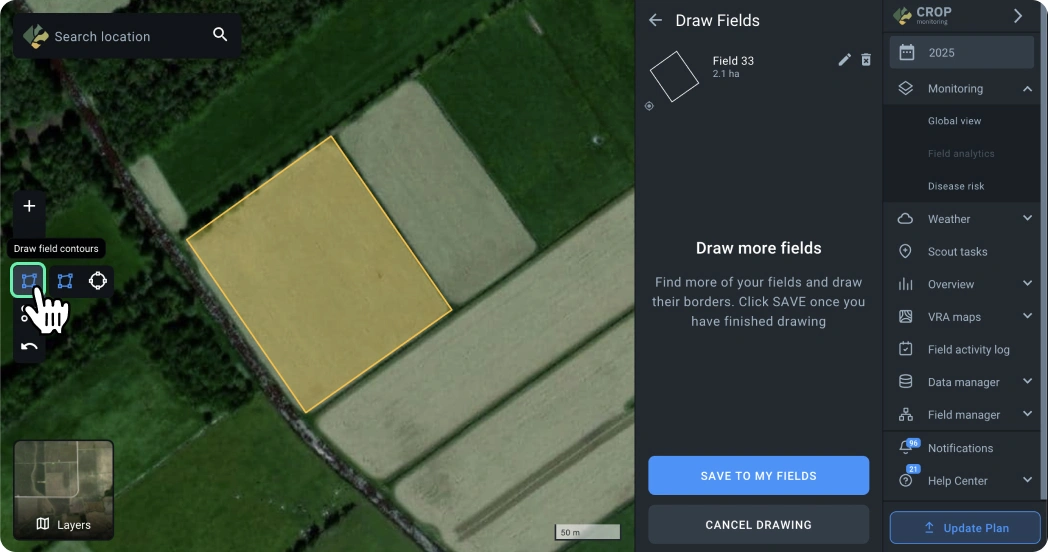Collapse the Monitoring section
The width and height of the screenshot is (1048, 552).
(1027, 89)
